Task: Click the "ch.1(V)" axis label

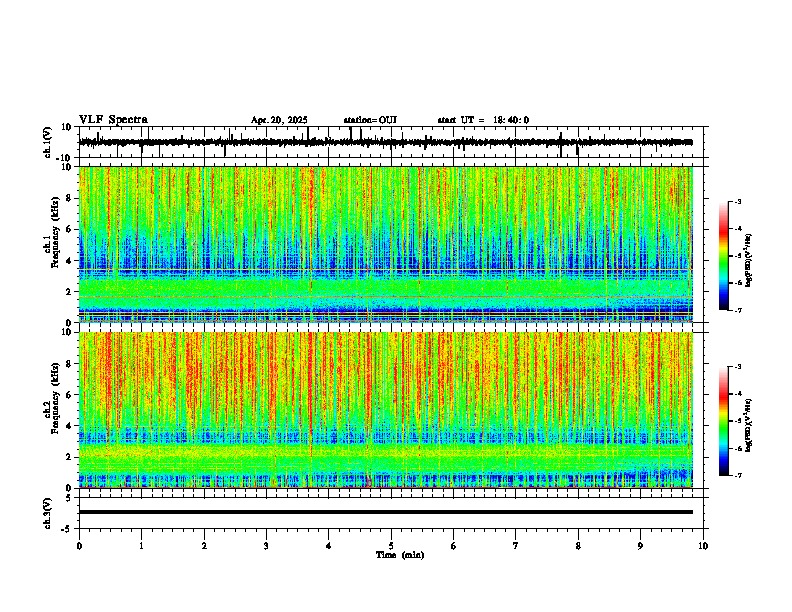Action: (x=48, y=142)
